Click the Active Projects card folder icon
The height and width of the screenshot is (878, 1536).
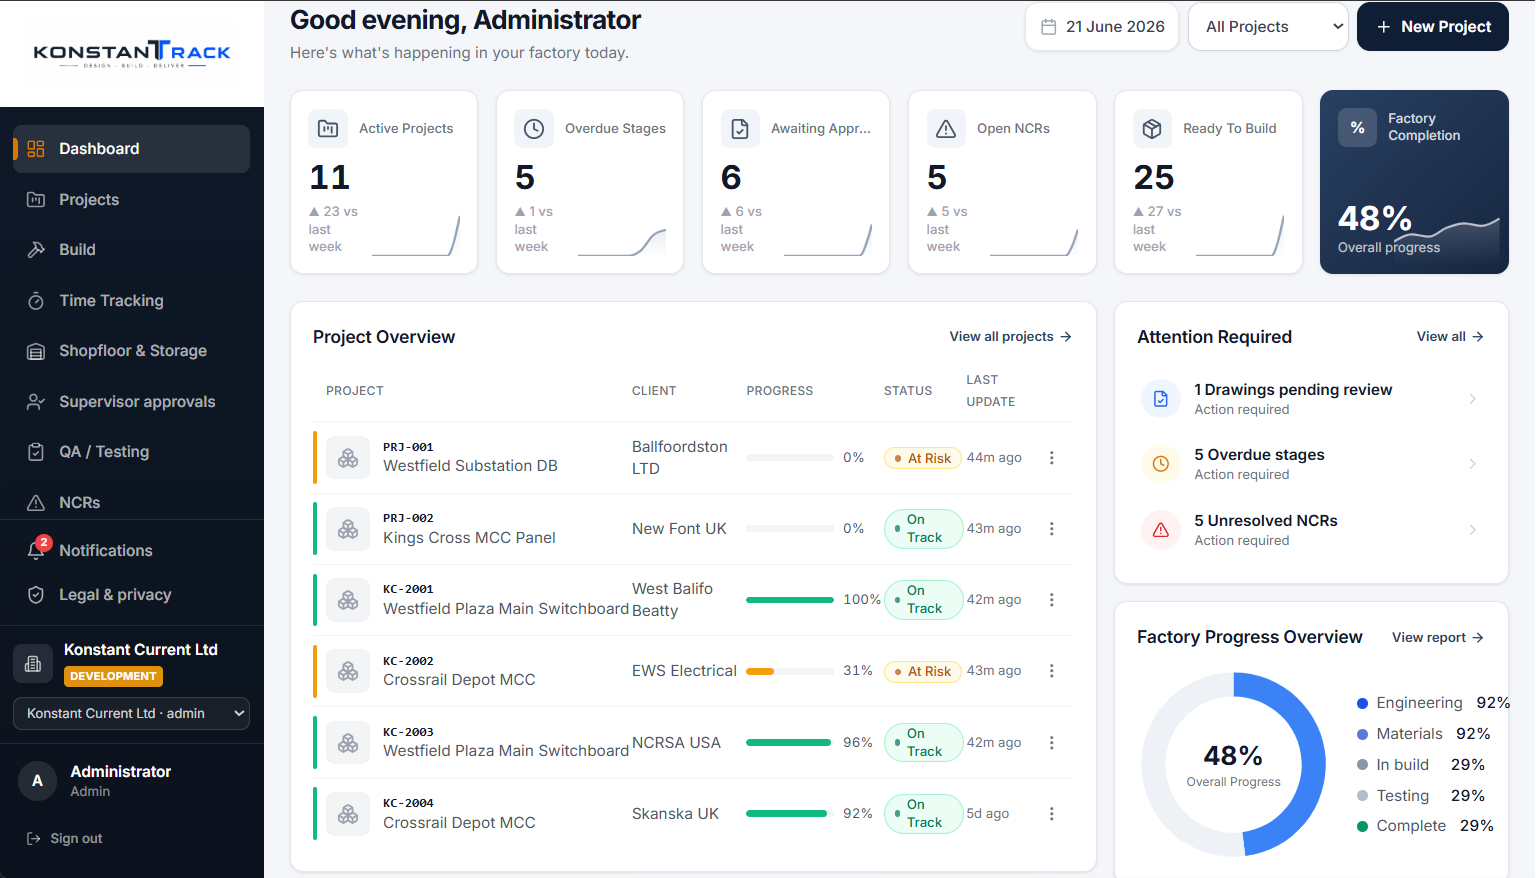click(328, 129)
